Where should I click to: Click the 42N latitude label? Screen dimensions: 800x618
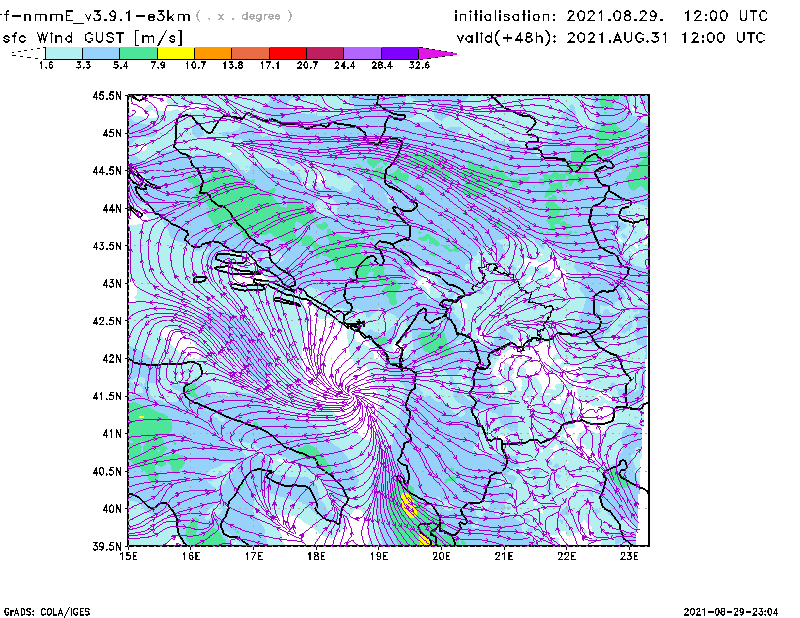point(112,359)
